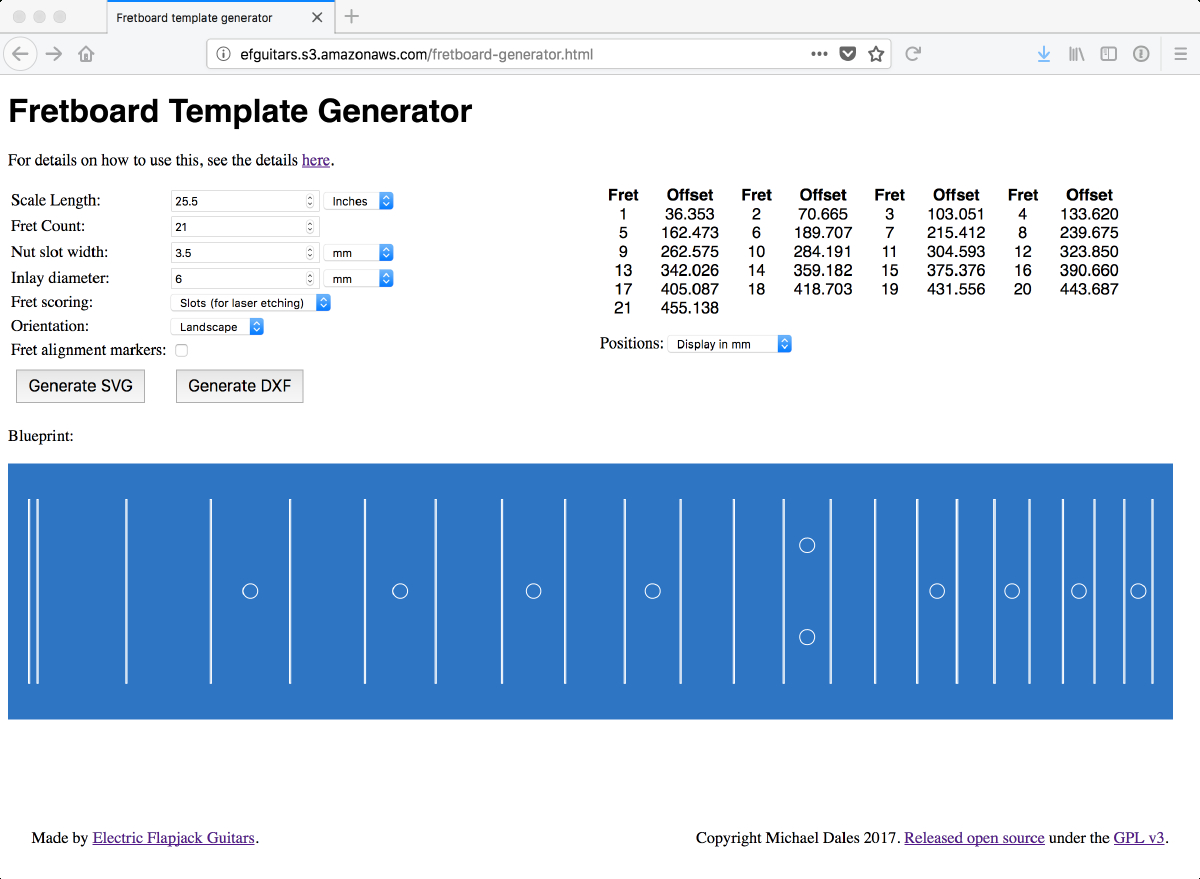1200x879 pixels.
Task: Toggle the sidebar view icon
Action: pos(1108,54)
